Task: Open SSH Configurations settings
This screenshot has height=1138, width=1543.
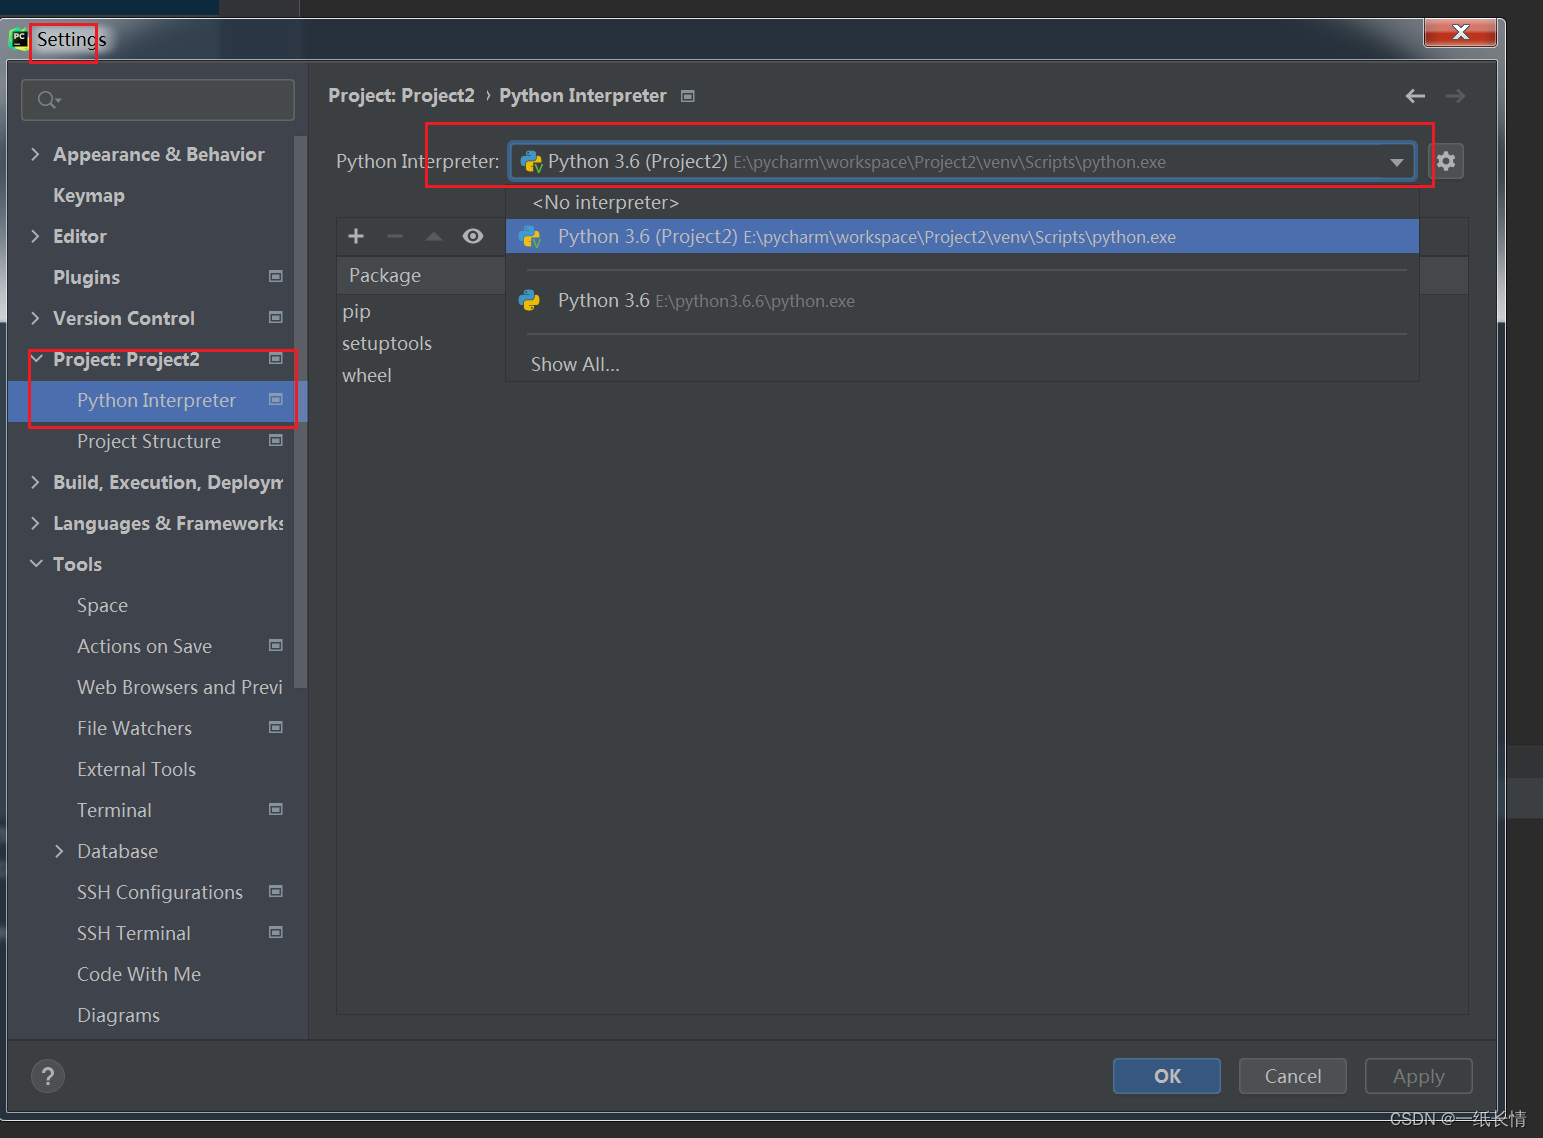Action: [x=160, y=892]
